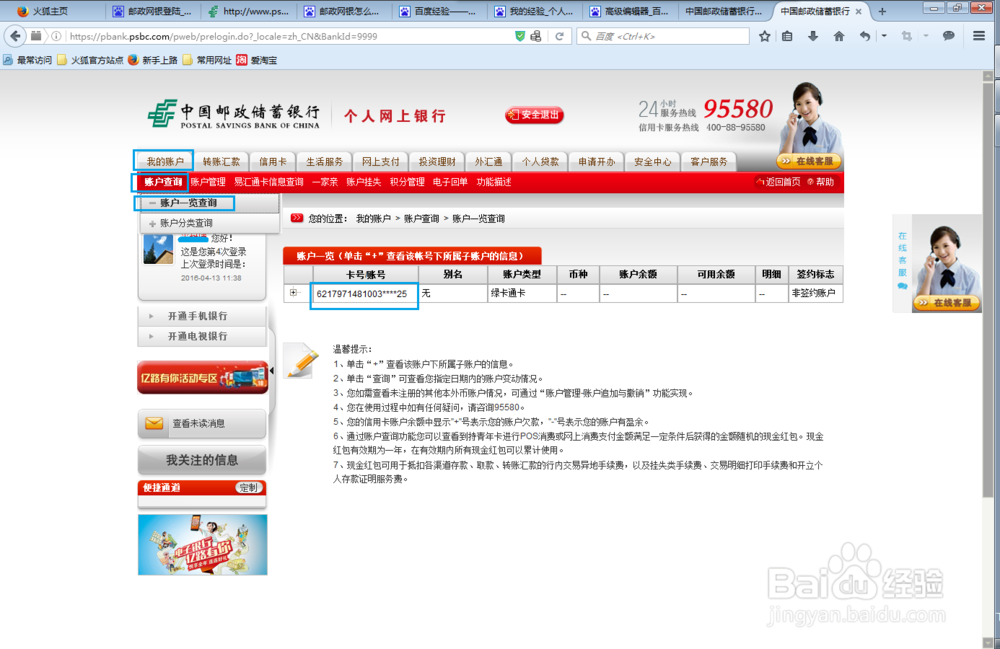
Task: Select 功能描述 in the red submenu
Action: [x=494, y=182]
